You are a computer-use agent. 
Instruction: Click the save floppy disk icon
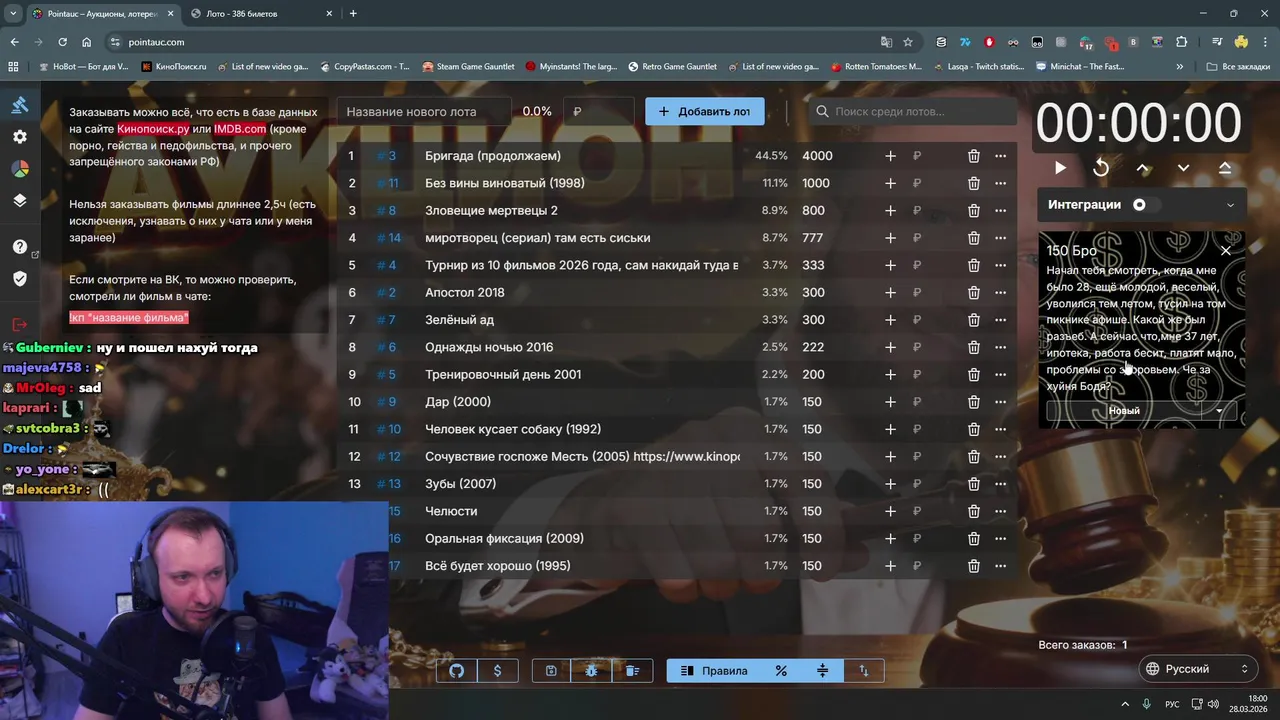point(551,671)
